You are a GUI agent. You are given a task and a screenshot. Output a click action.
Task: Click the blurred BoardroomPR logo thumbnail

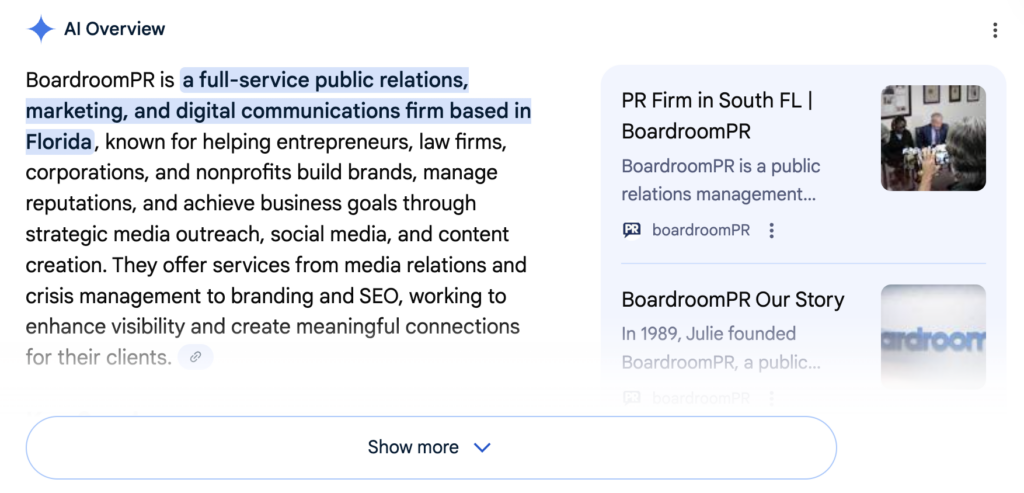click(x=933, y=336)
